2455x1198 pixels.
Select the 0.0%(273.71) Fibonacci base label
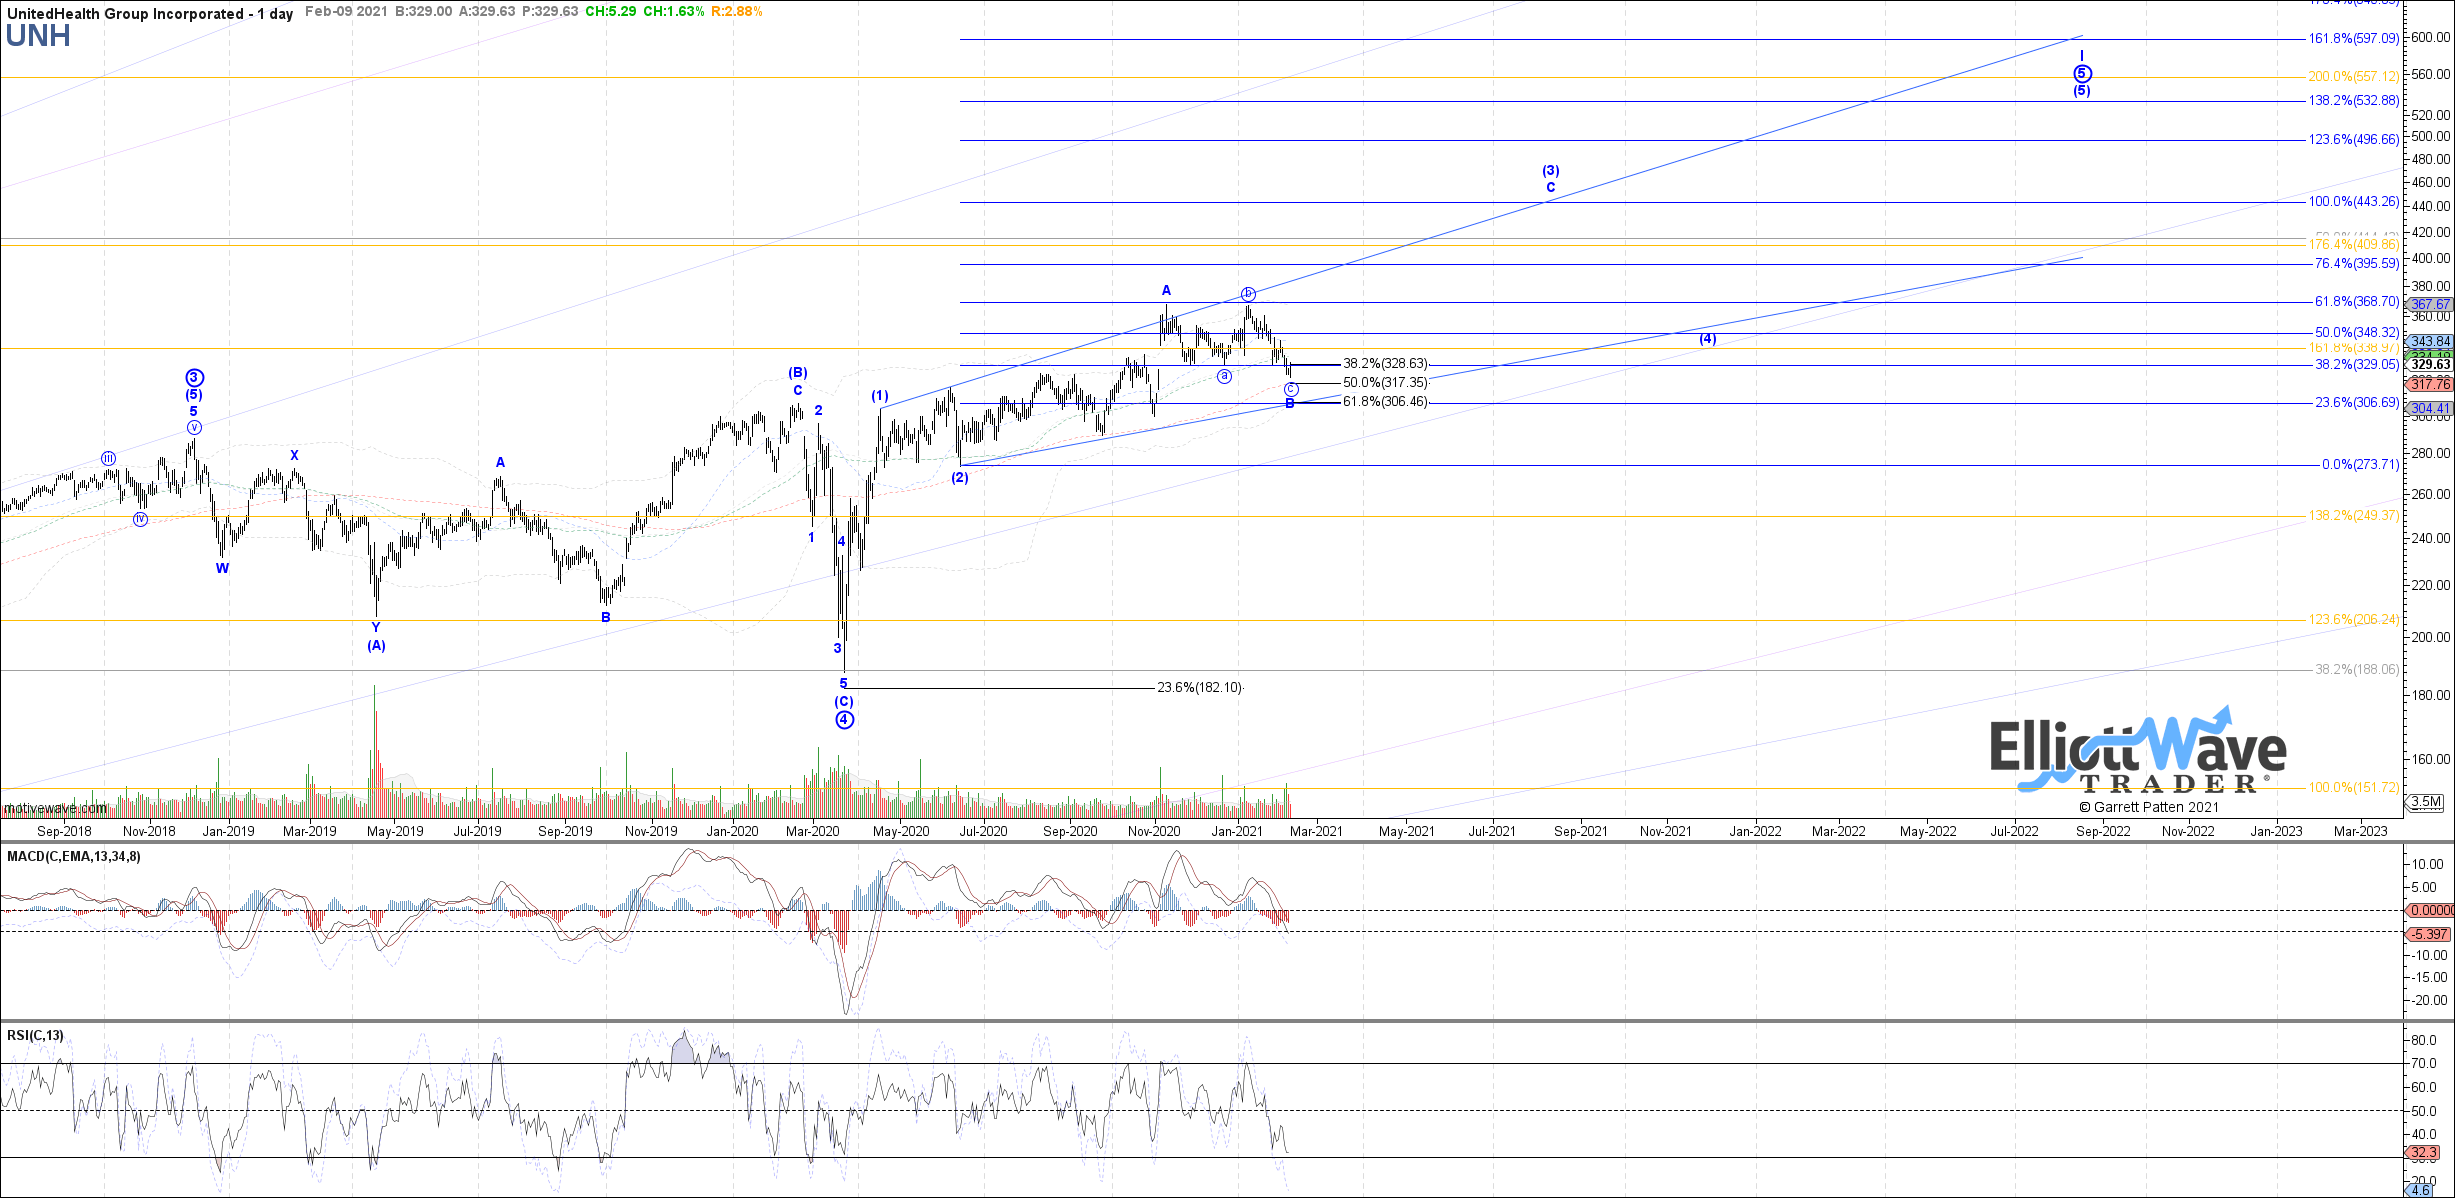tap(2360, 465)
